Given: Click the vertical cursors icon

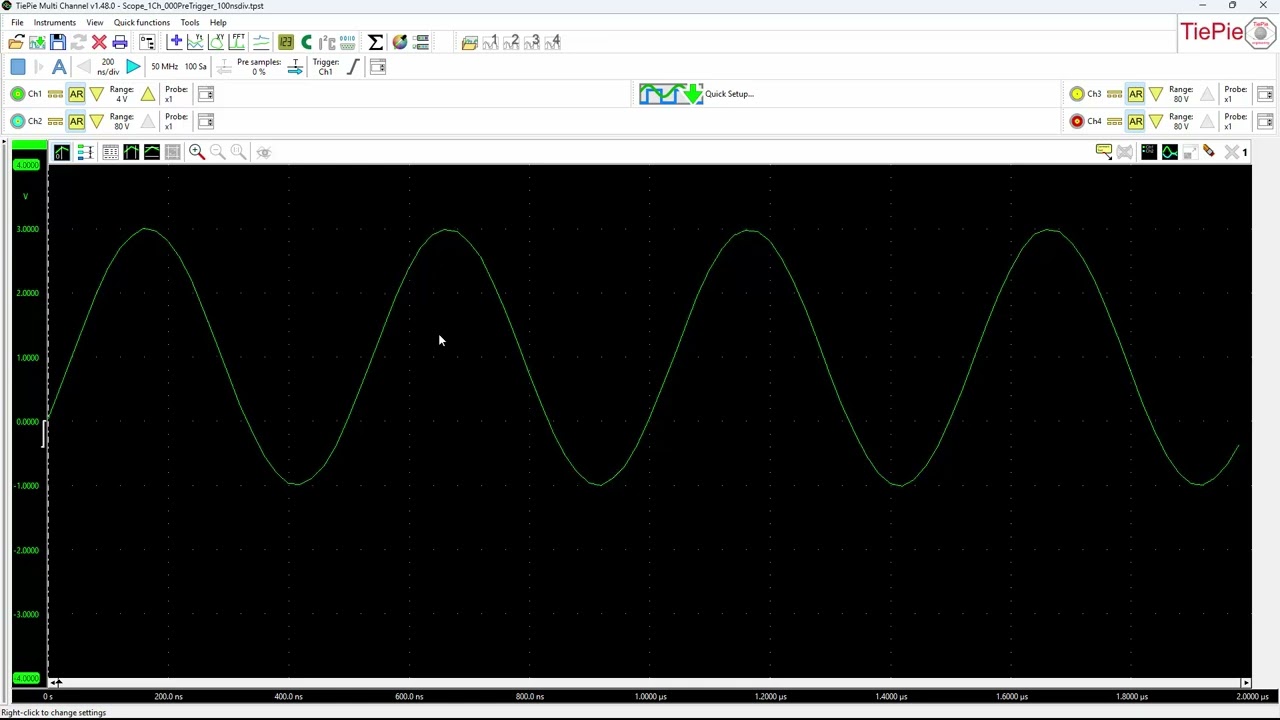Looking at the screenshot, I should pyautogui.click(x=131, y=152).
